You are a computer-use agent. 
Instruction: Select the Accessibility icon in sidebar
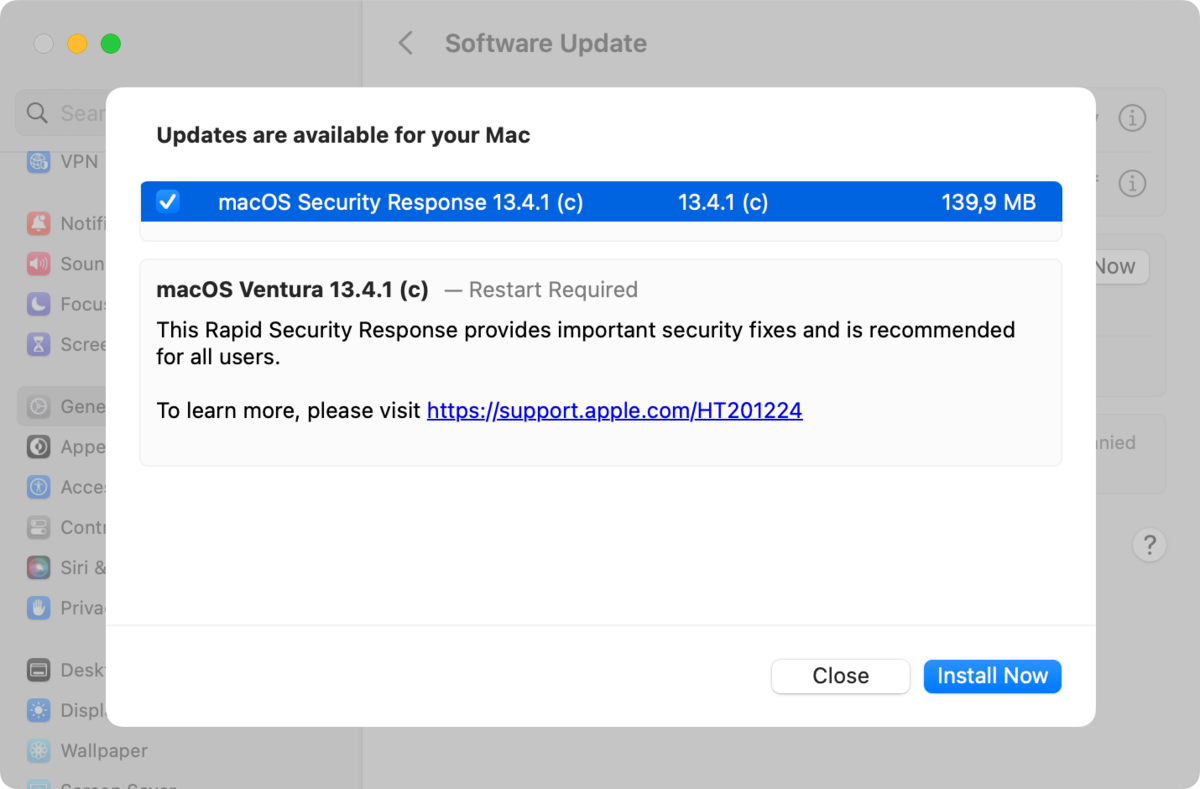pyautogui.click(x=38, y=487)
